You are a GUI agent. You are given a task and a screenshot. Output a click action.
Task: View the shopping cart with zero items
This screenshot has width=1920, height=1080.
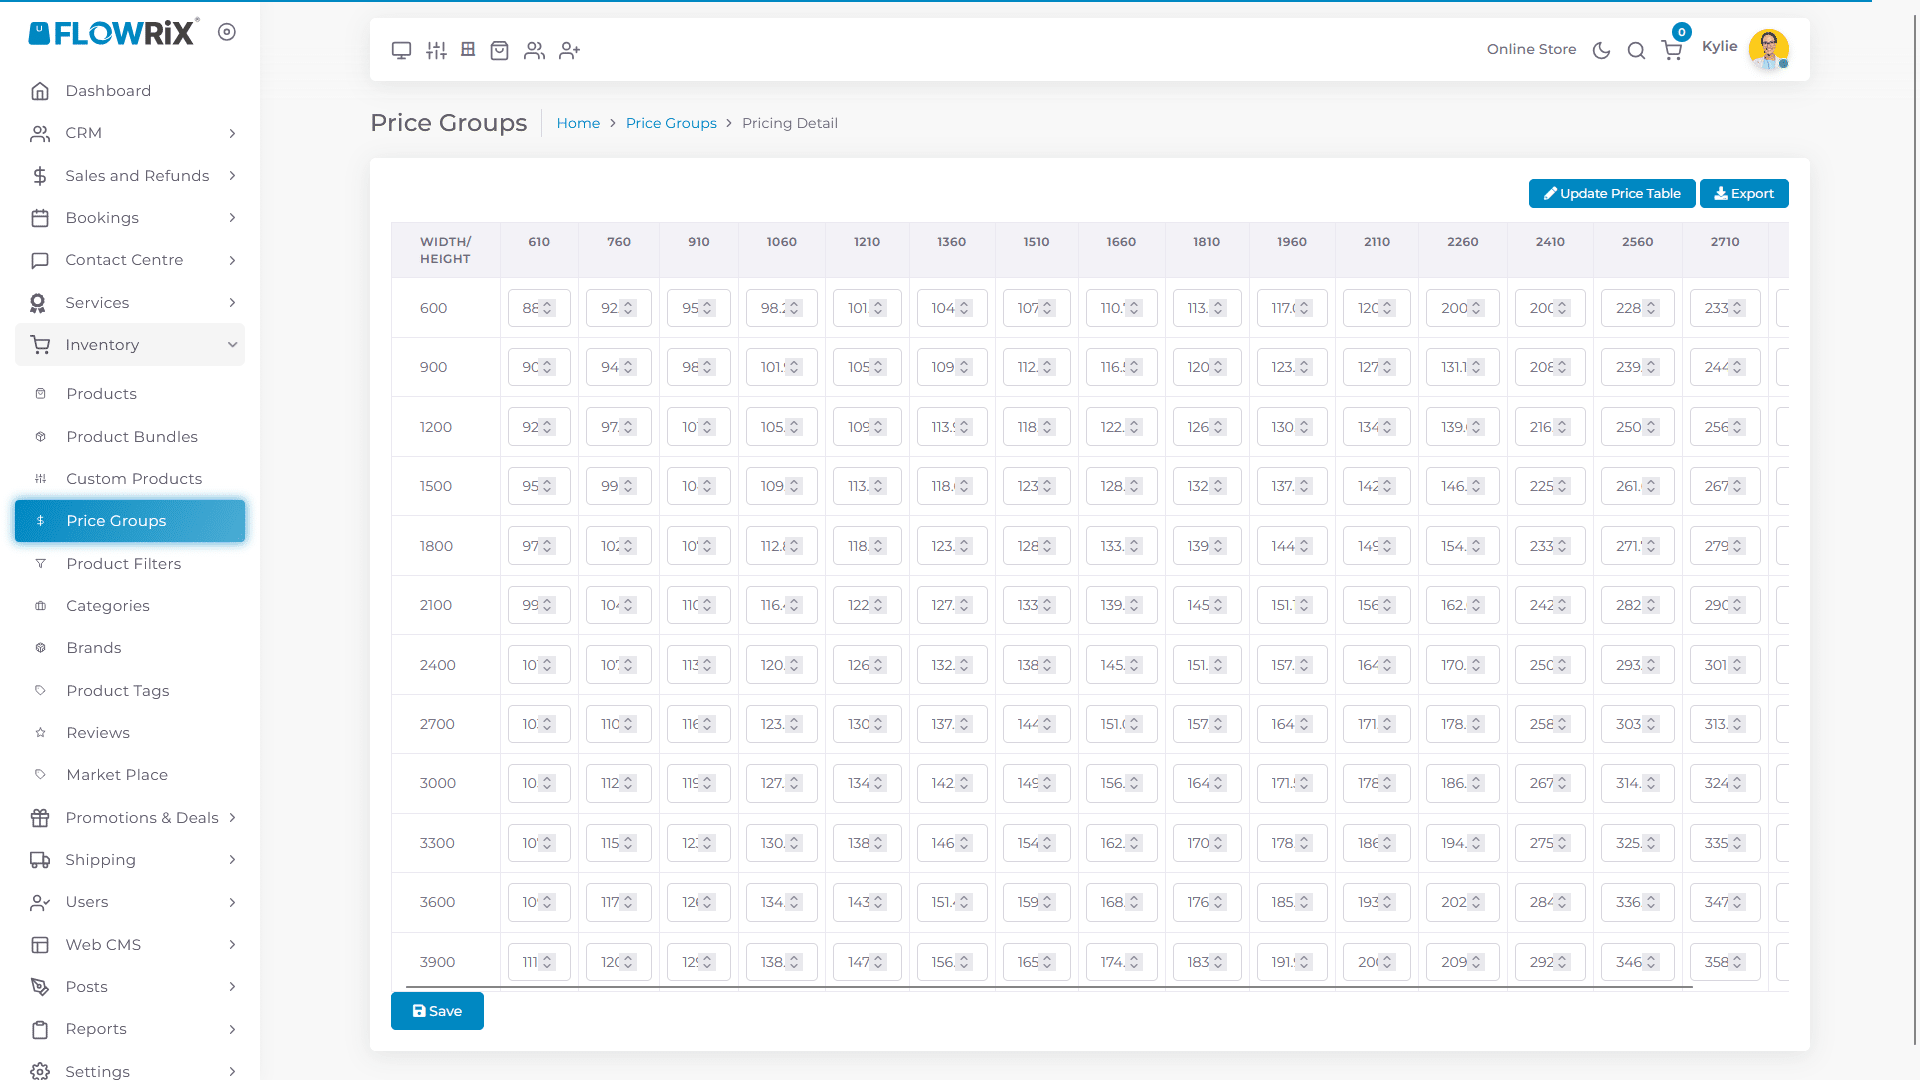point(1671,49)
